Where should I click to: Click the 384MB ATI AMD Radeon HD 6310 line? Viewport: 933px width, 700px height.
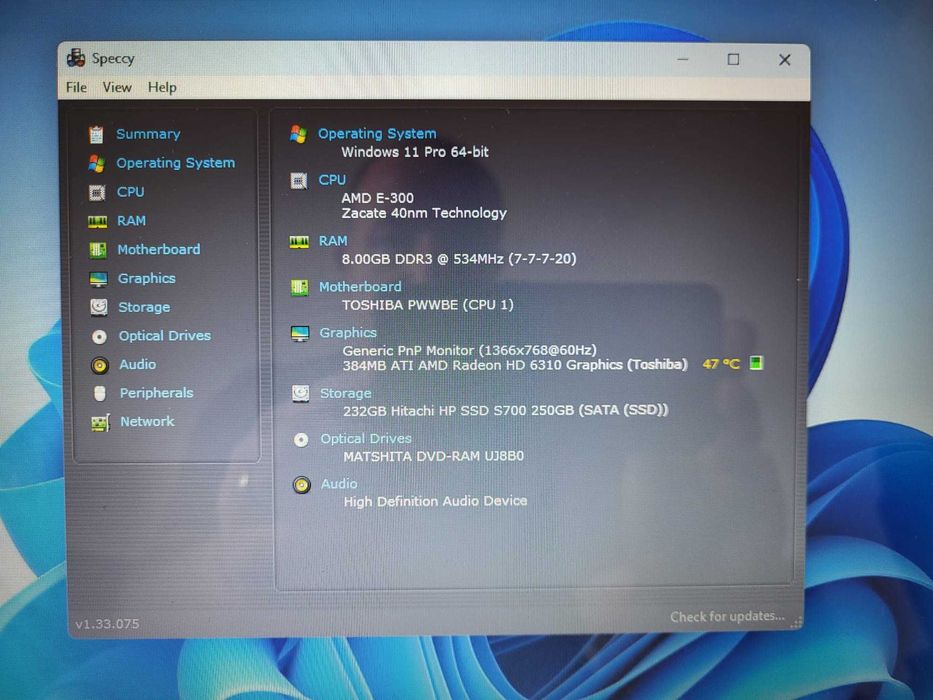point(515,365)
